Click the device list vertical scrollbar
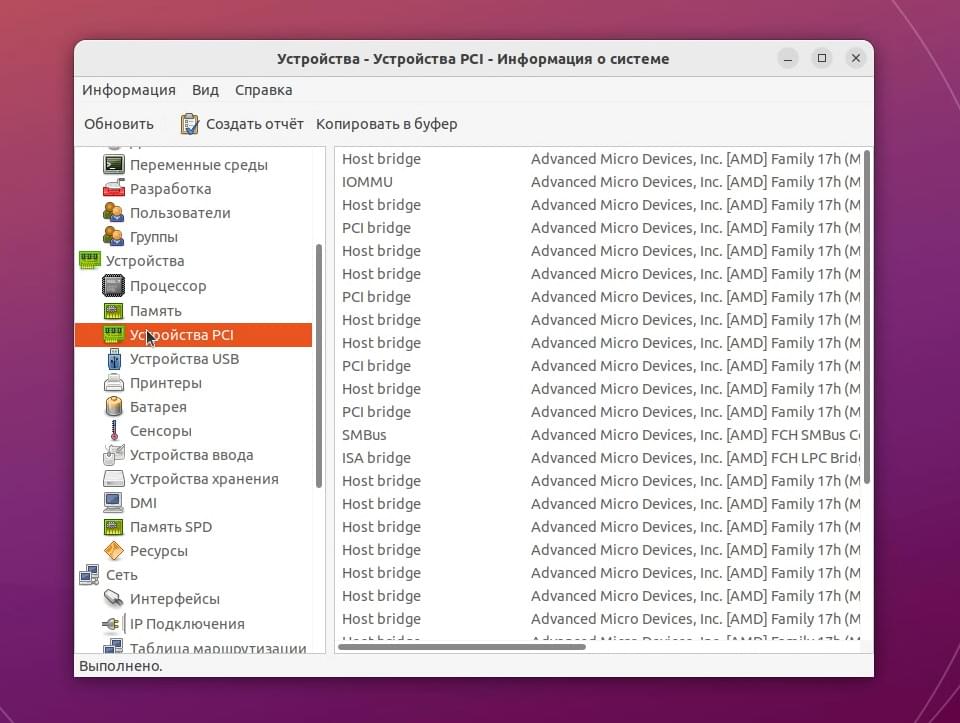The image size is (960, 723). click(866, 317)
